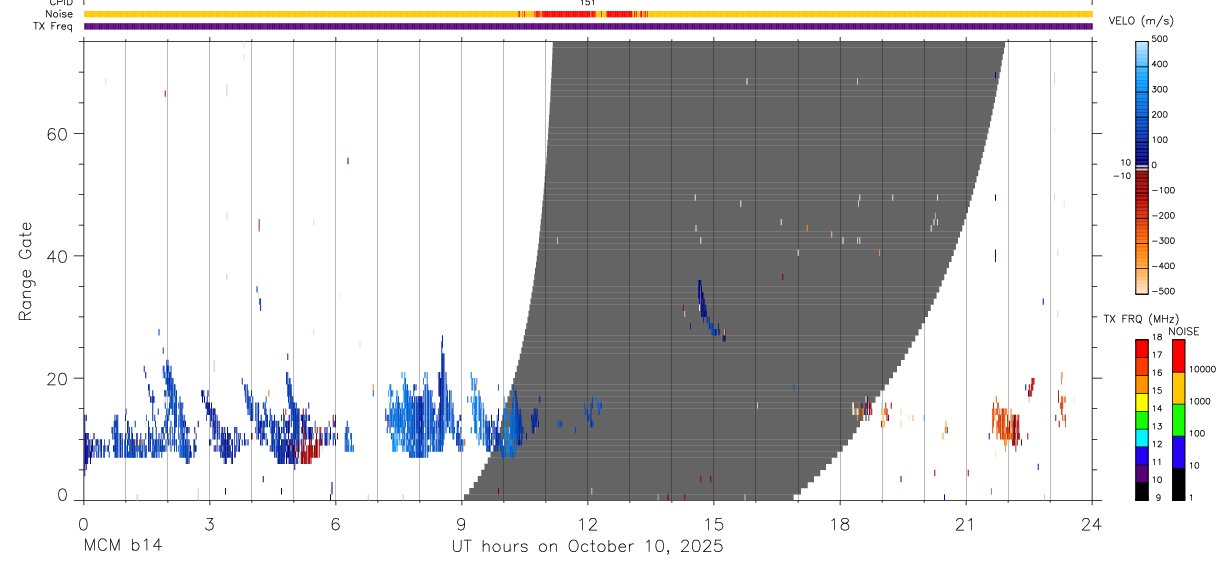Click the -300 velocity scale label
This screenshot has width=1228, height=567.
point(1163,241)
